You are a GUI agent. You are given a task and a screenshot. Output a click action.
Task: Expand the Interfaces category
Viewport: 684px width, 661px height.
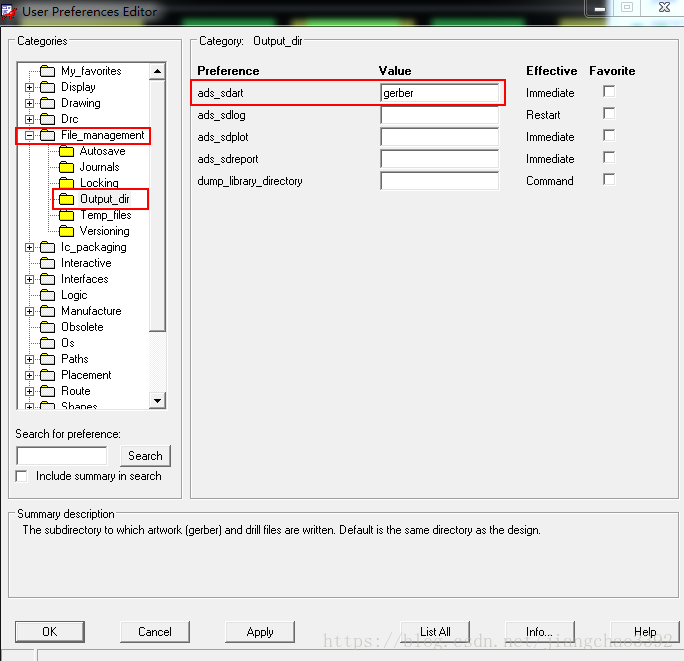(29, 279)
